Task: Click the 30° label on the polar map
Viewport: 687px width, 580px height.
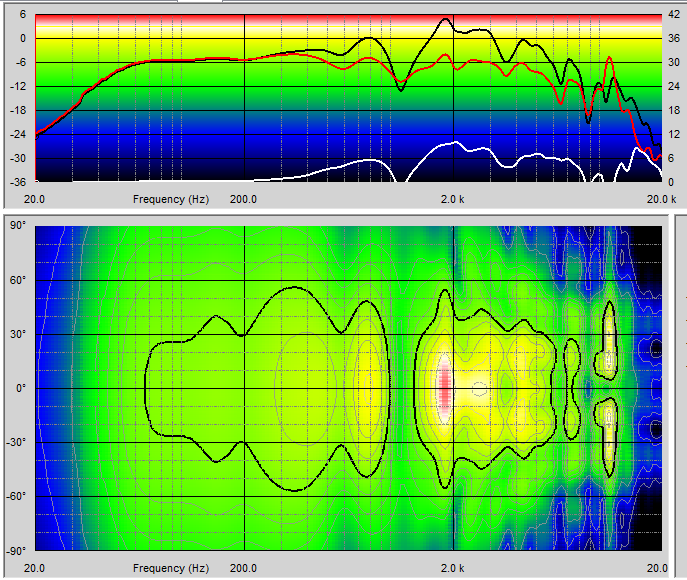Action: [x=18, y=334]
